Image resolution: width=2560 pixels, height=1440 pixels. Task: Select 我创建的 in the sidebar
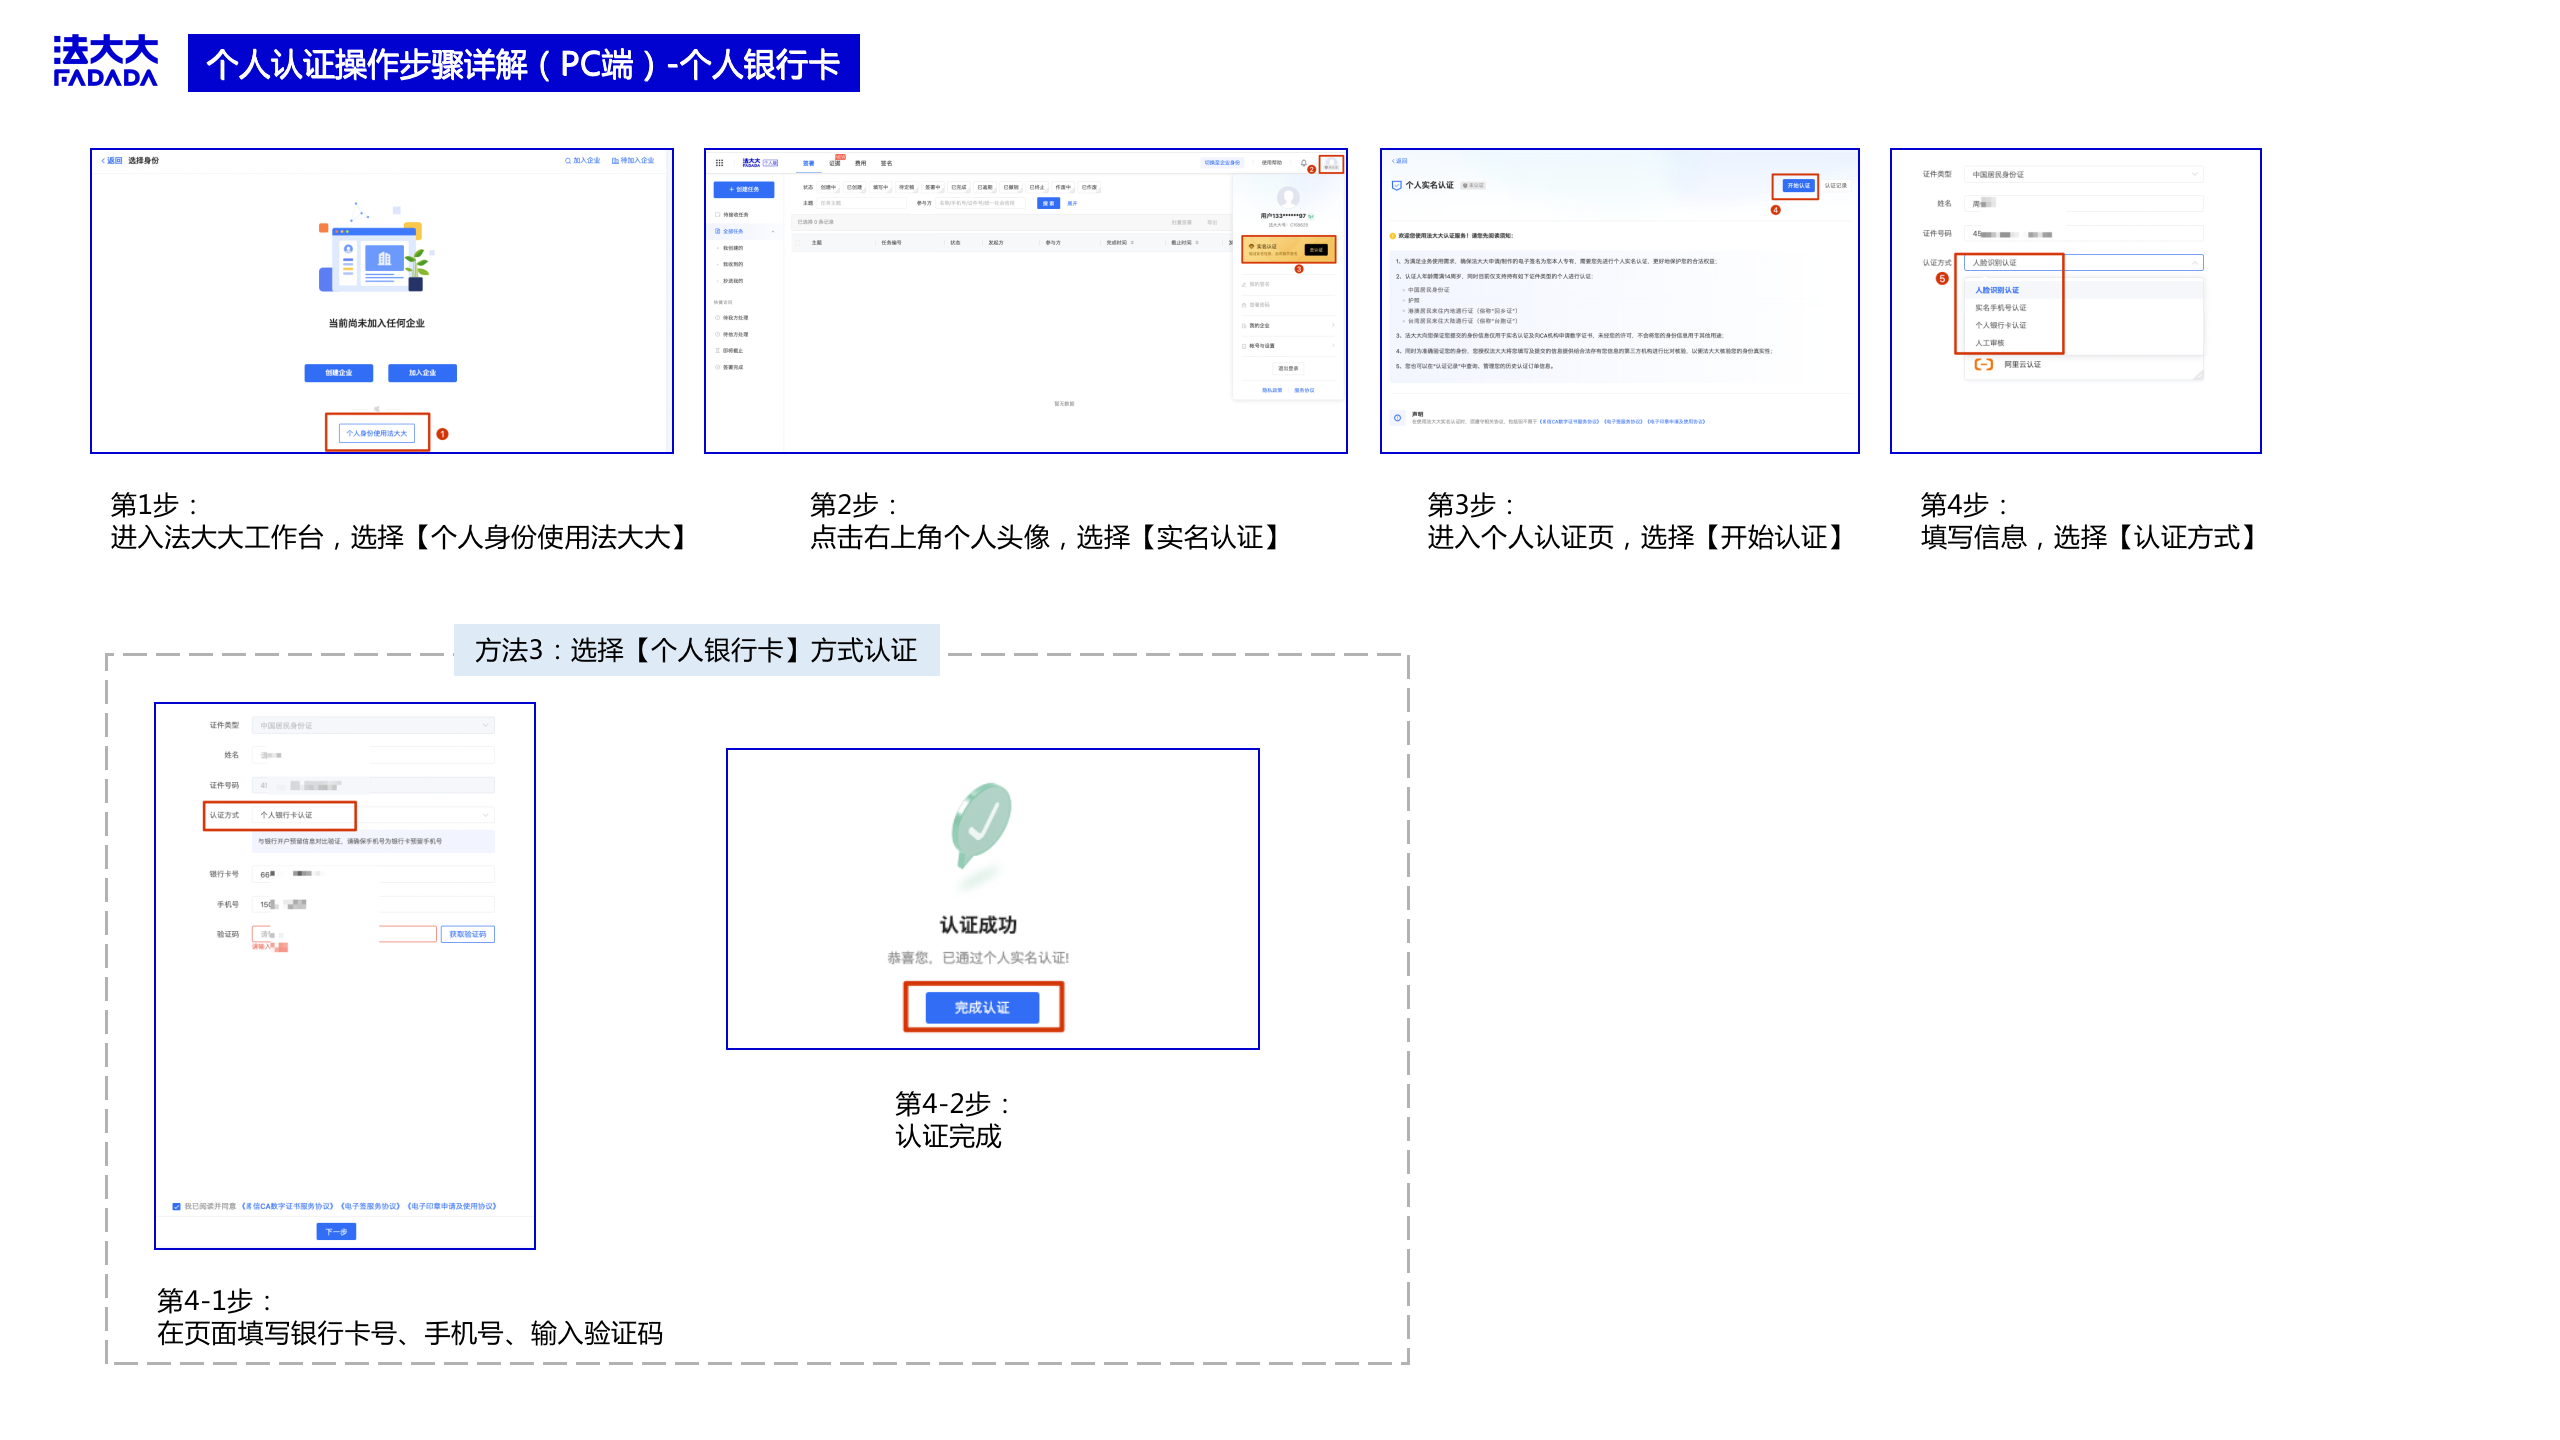tap(733, 248)
